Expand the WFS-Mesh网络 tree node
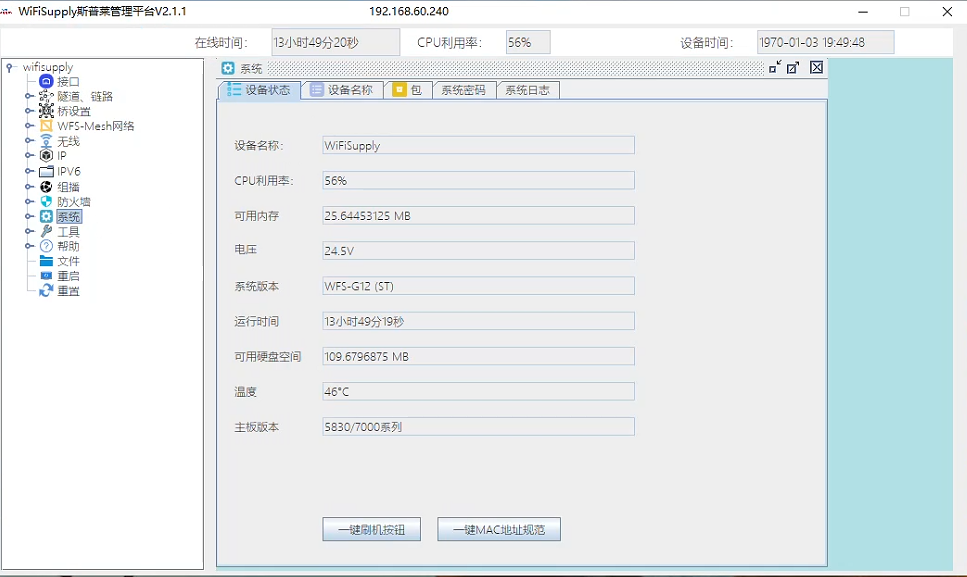Screen dimensions: 967x577 pyautogui.click(x=29, y=126)
